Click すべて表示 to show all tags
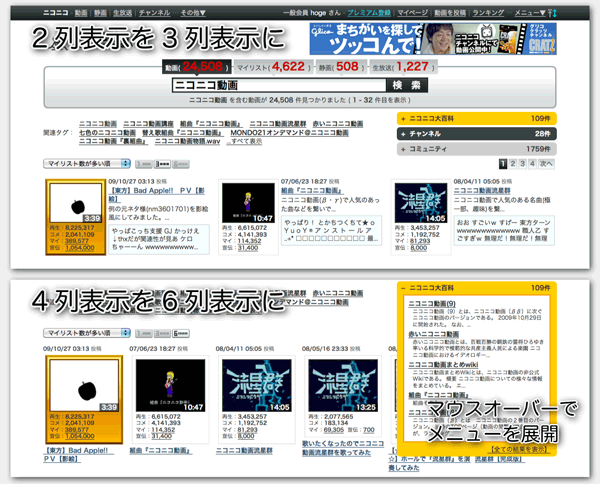 pos(245,142)
